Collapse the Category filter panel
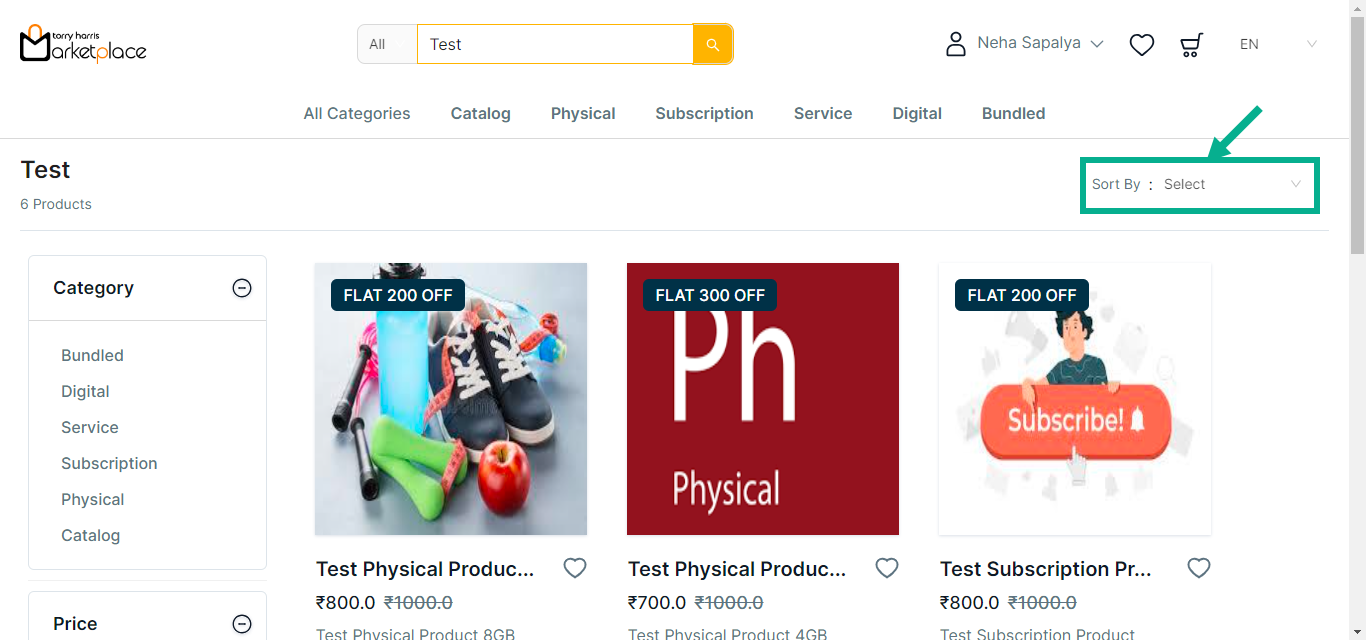1366x640 pixels. coord(241,288)
